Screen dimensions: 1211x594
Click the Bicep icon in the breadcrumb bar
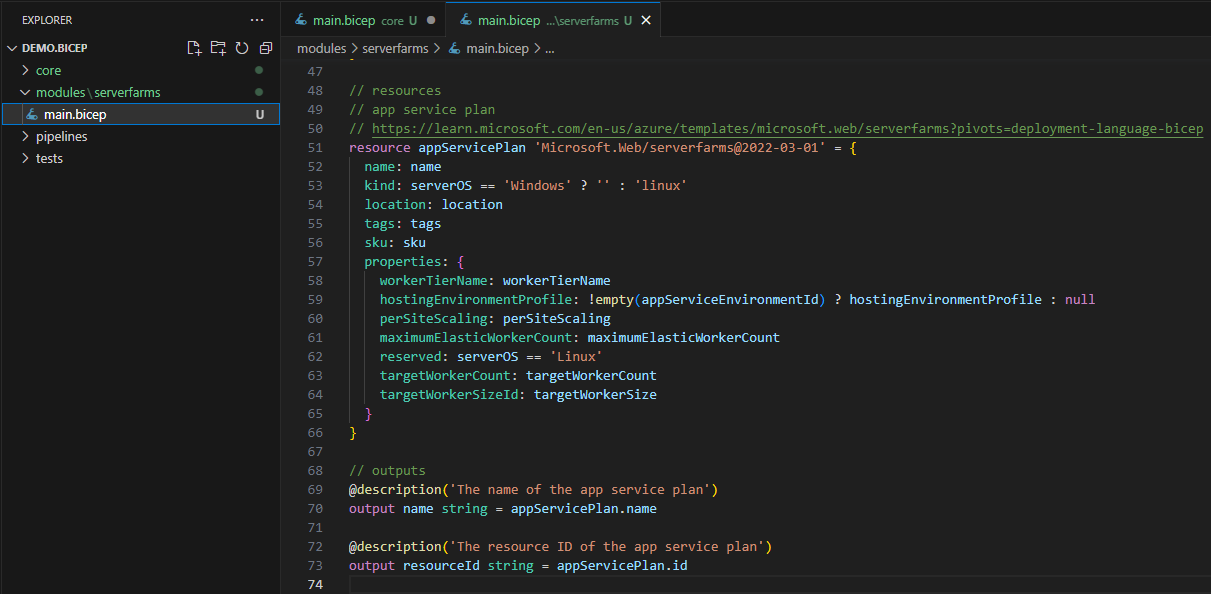coord(454,47)
